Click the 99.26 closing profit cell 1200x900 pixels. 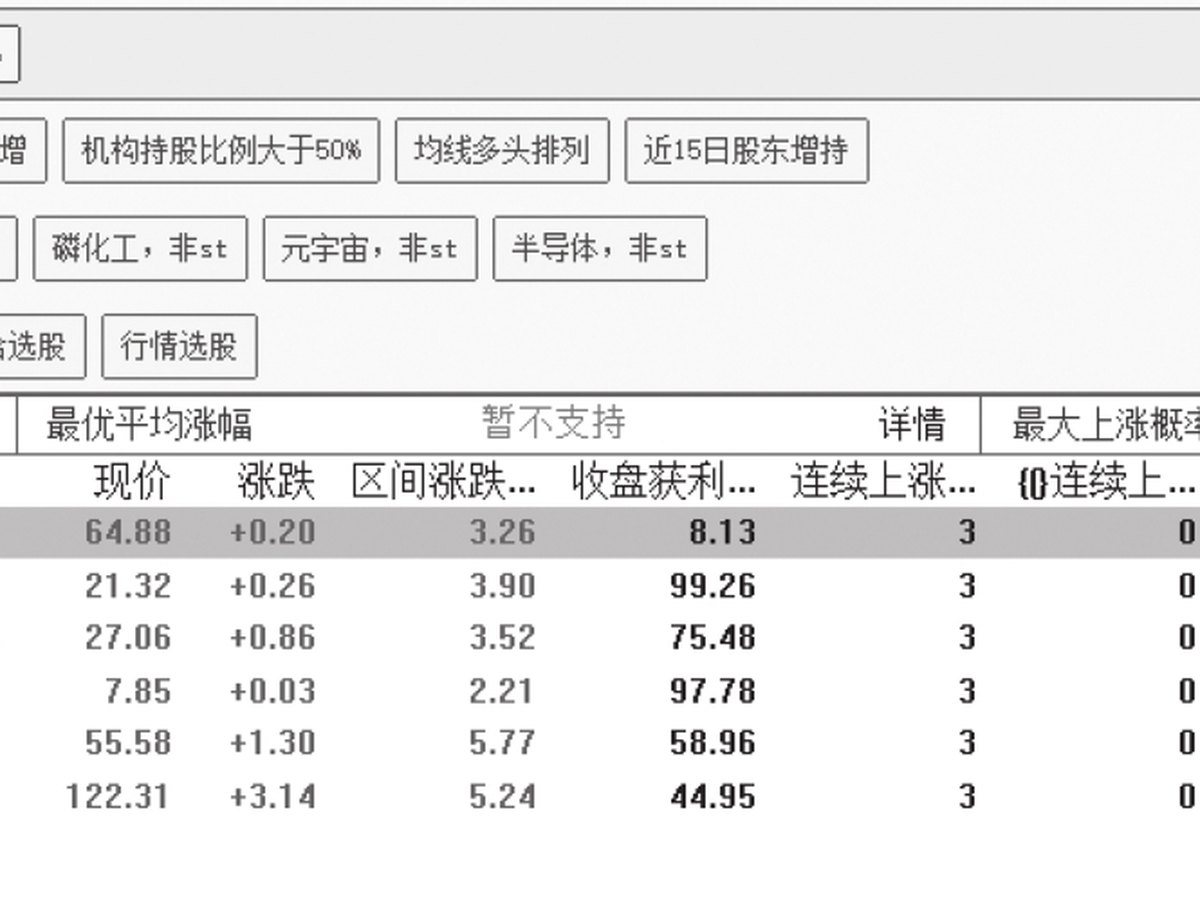coord(712,585)
